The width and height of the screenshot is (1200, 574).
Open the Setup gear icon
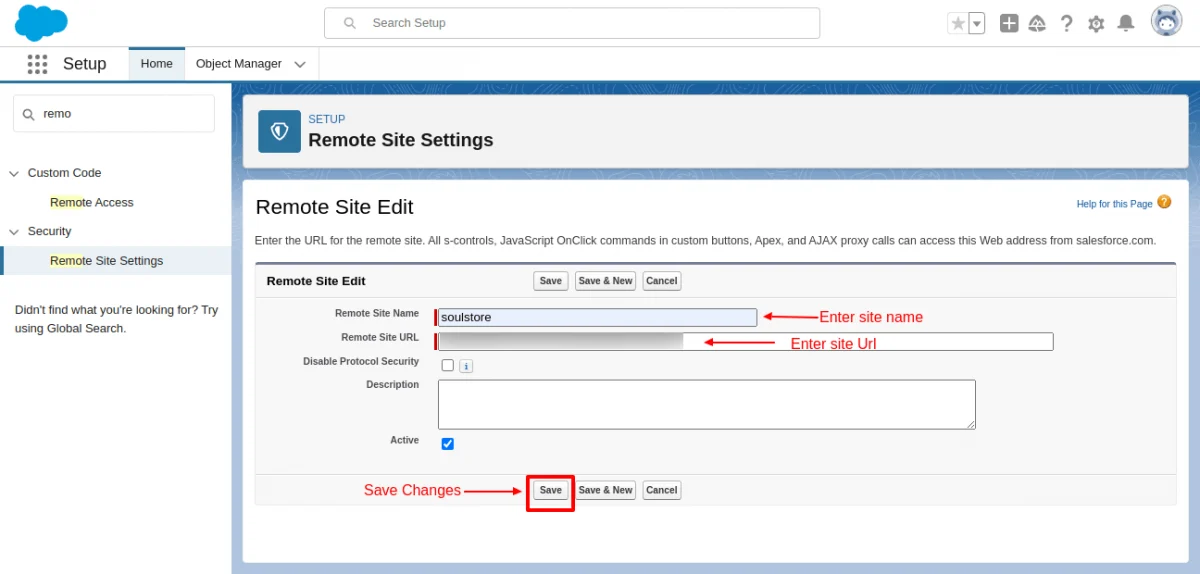(1096, 23)
